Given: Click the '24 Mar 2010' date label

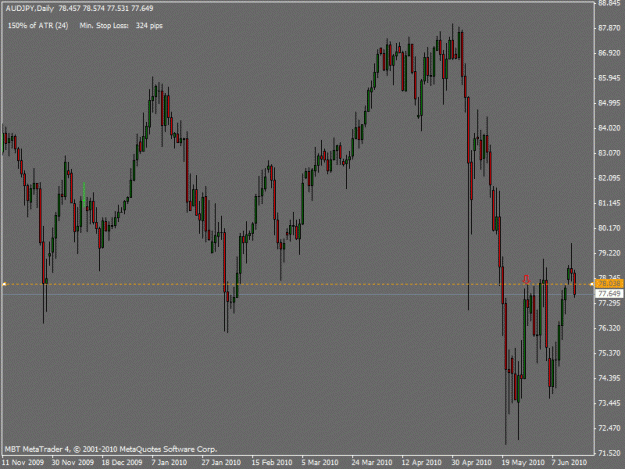Looking at the screenshot, I should (x=372, y=463).
